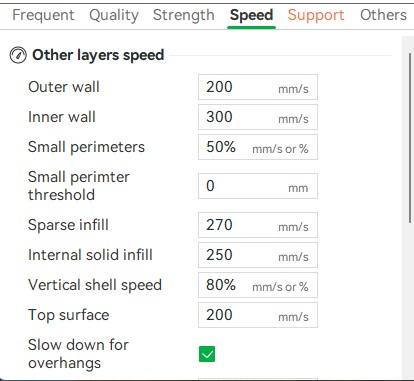Go to the Support tab

316,15
